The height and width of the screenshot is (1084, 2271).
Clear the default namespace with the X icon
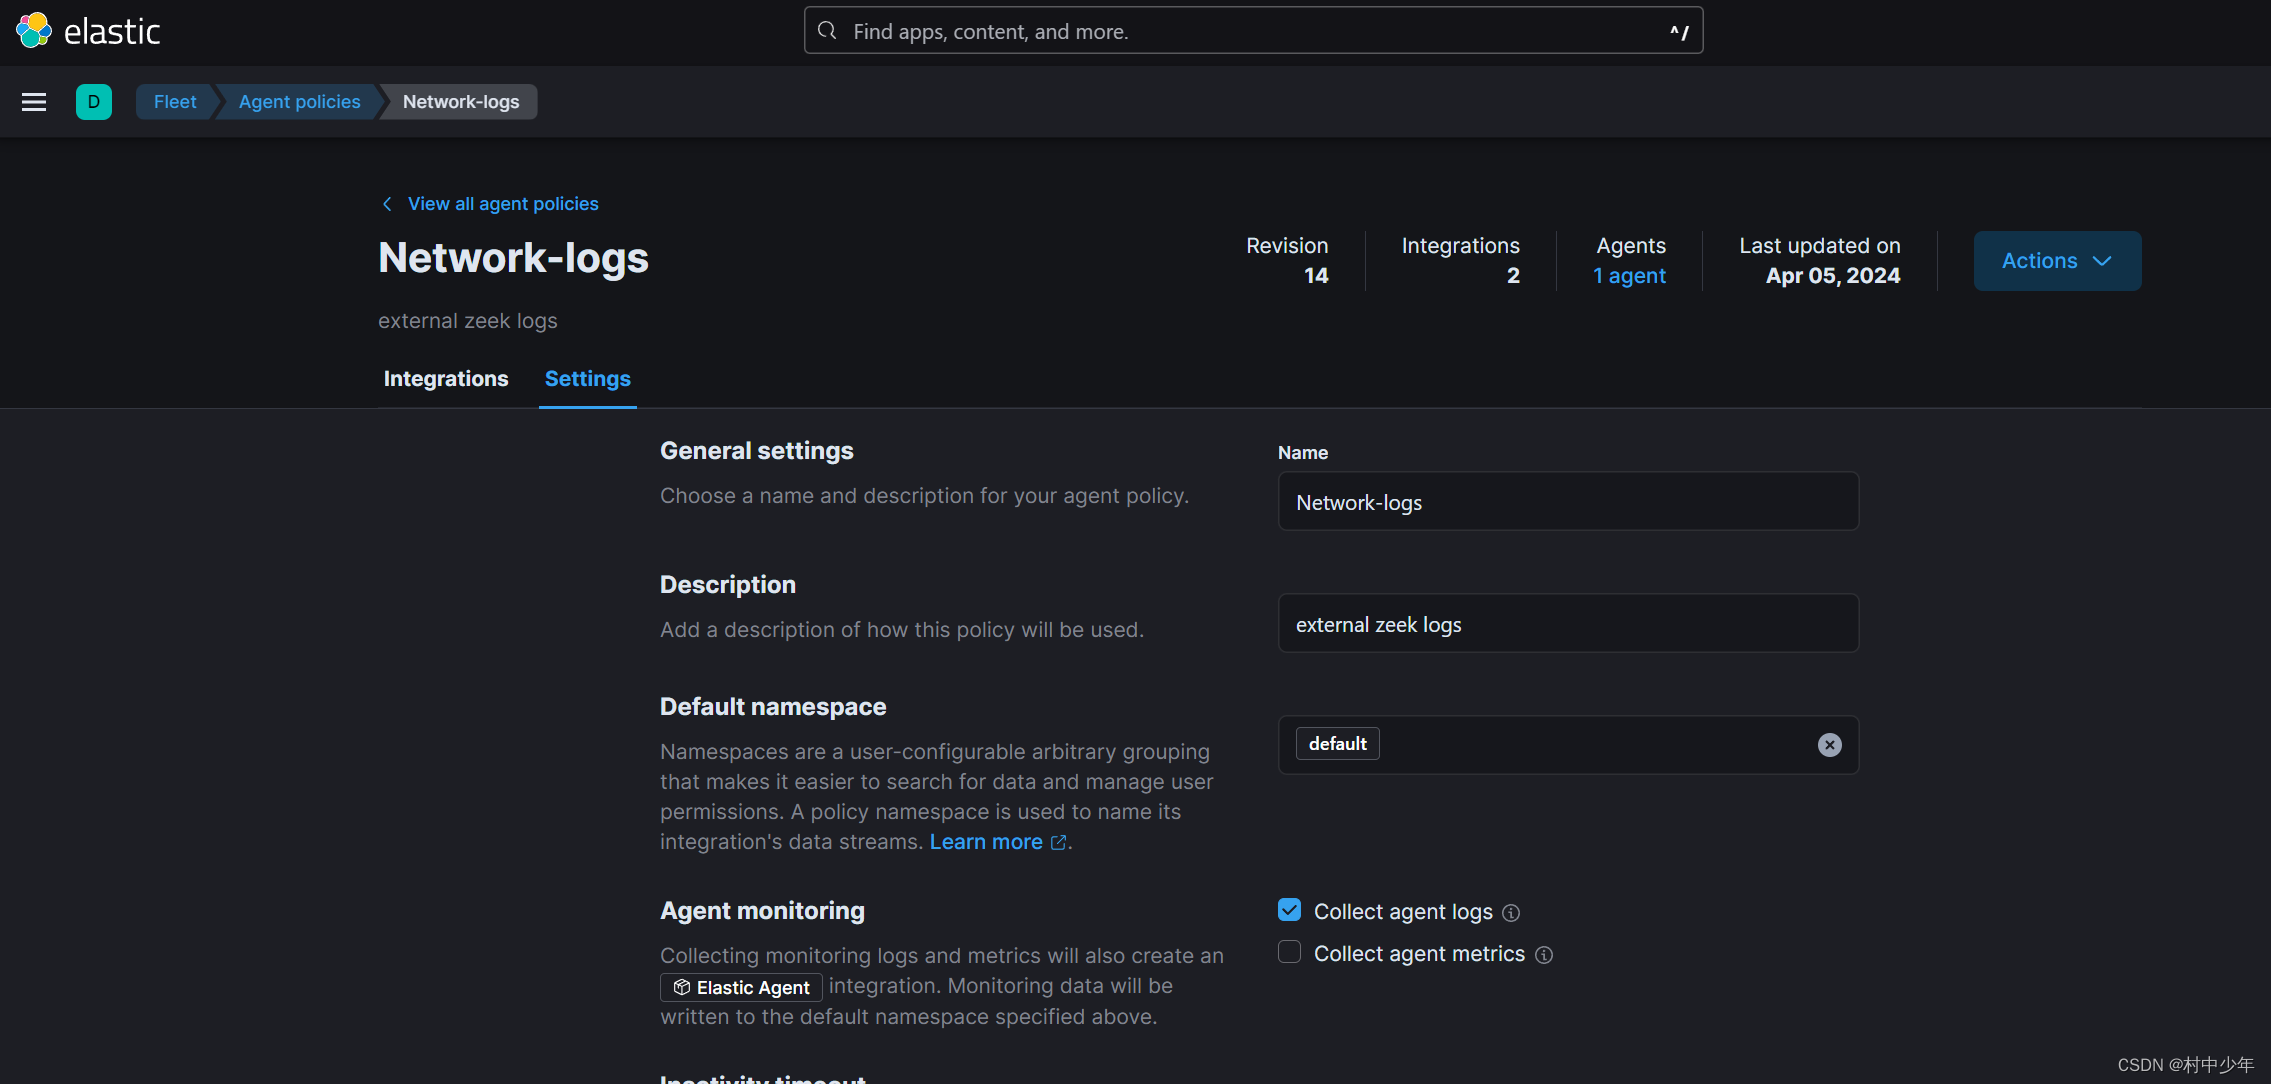point(1829,745)
